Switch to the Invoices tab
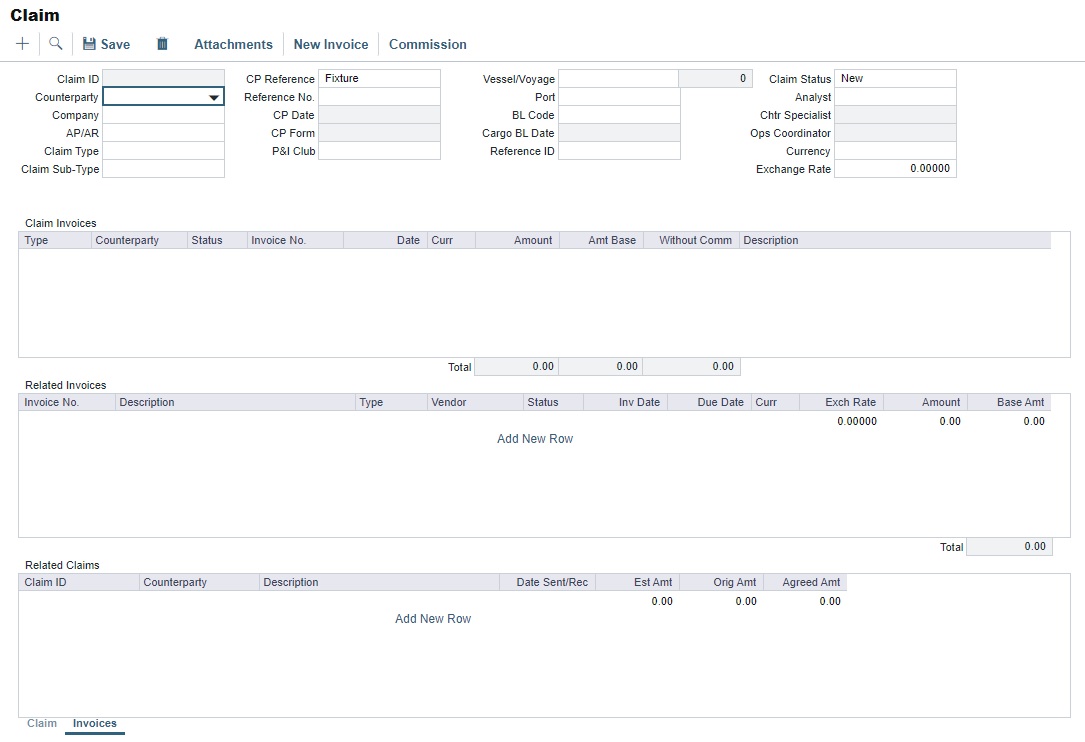1085x742 pixels. pos(94,723)
